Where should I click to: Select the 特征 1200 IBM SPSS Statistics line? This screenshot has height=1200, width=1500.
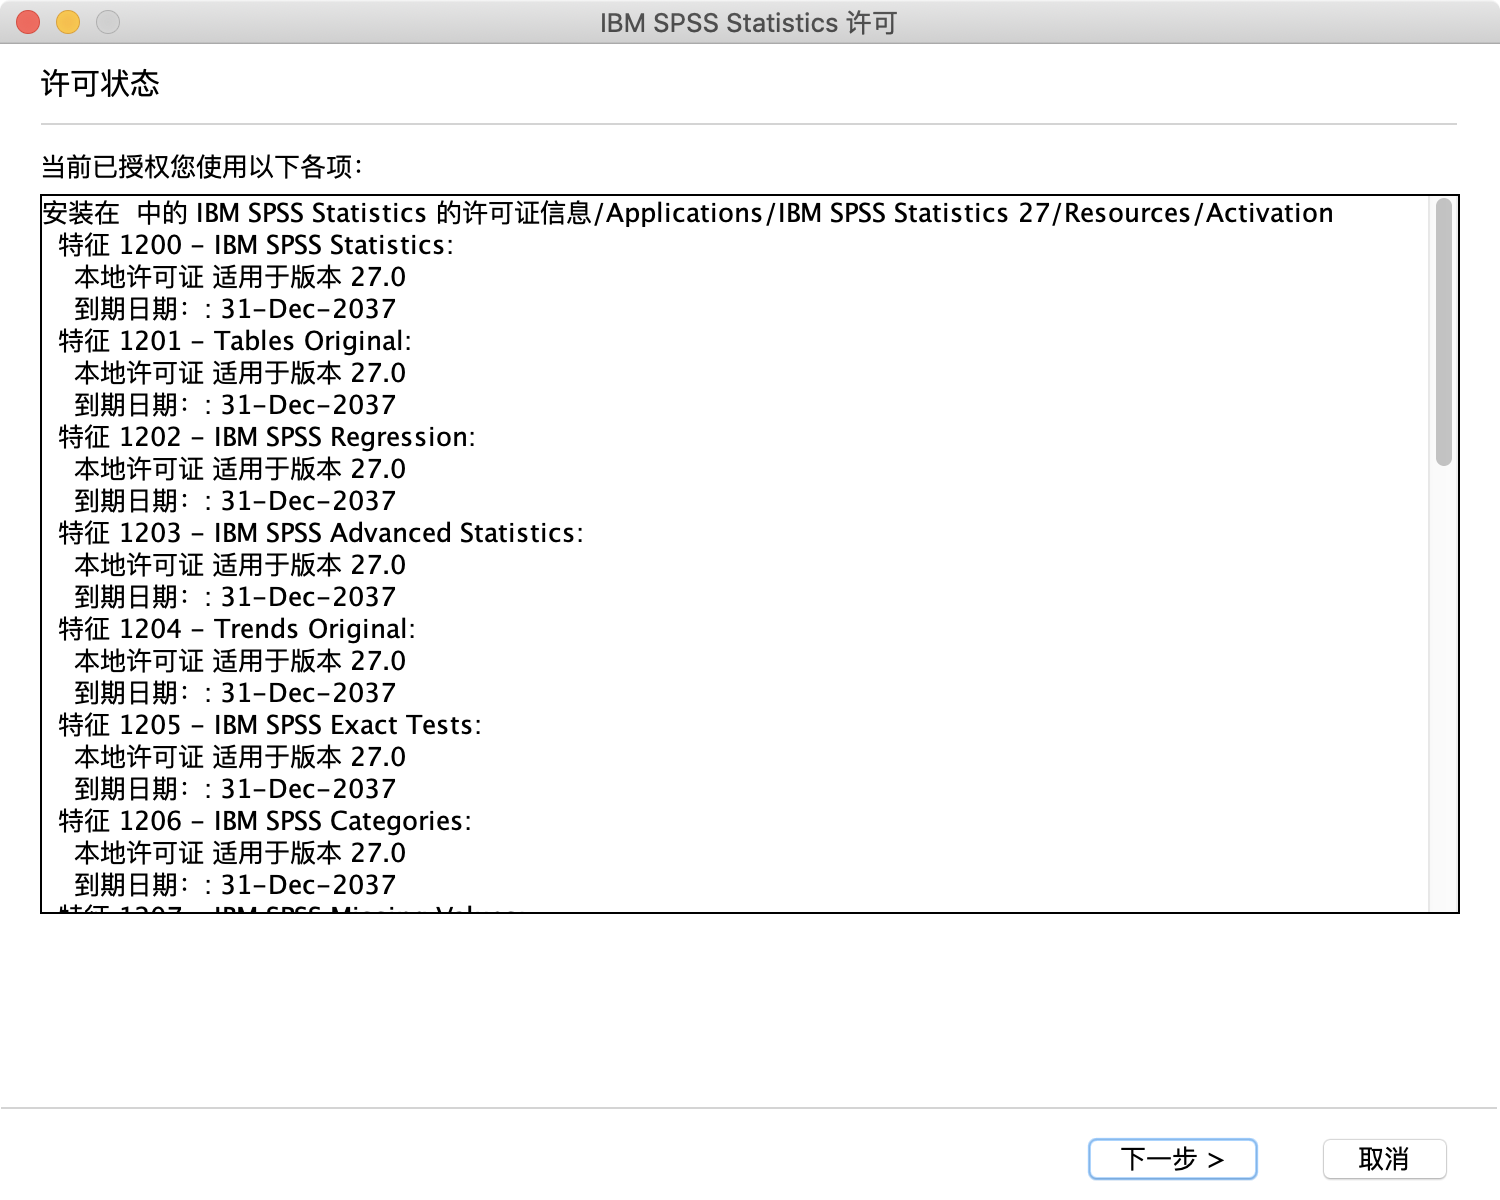tap(256, 245)
